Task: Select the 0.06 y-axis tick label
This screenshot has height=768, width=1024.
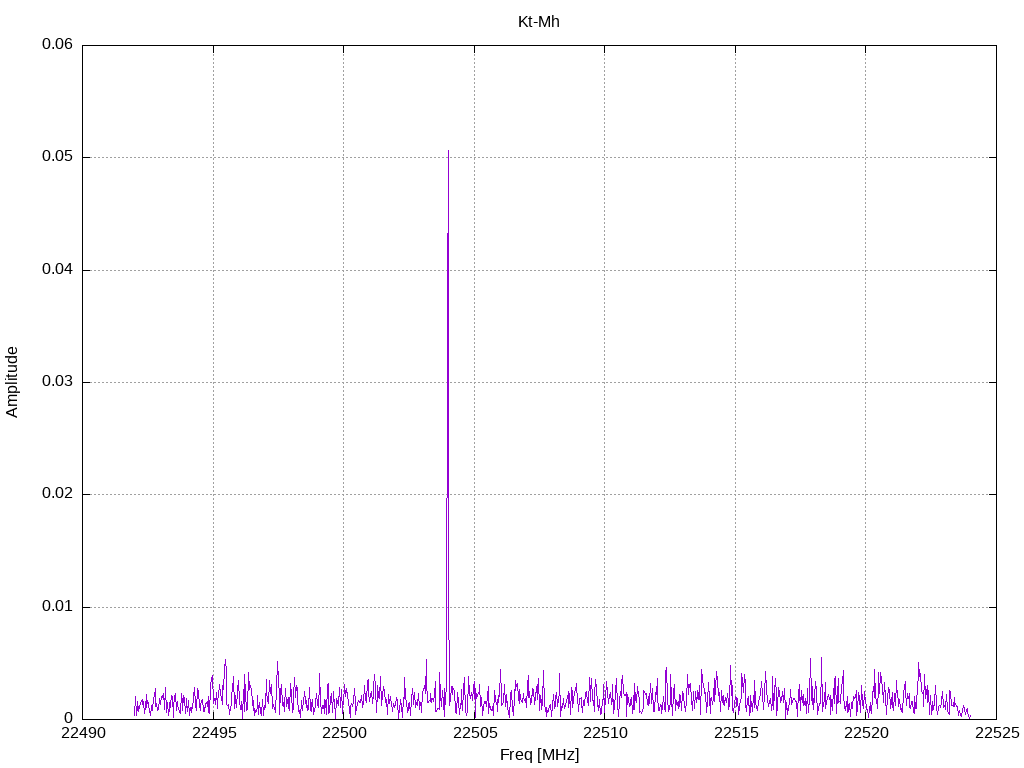Action: (x=57, y=44)
